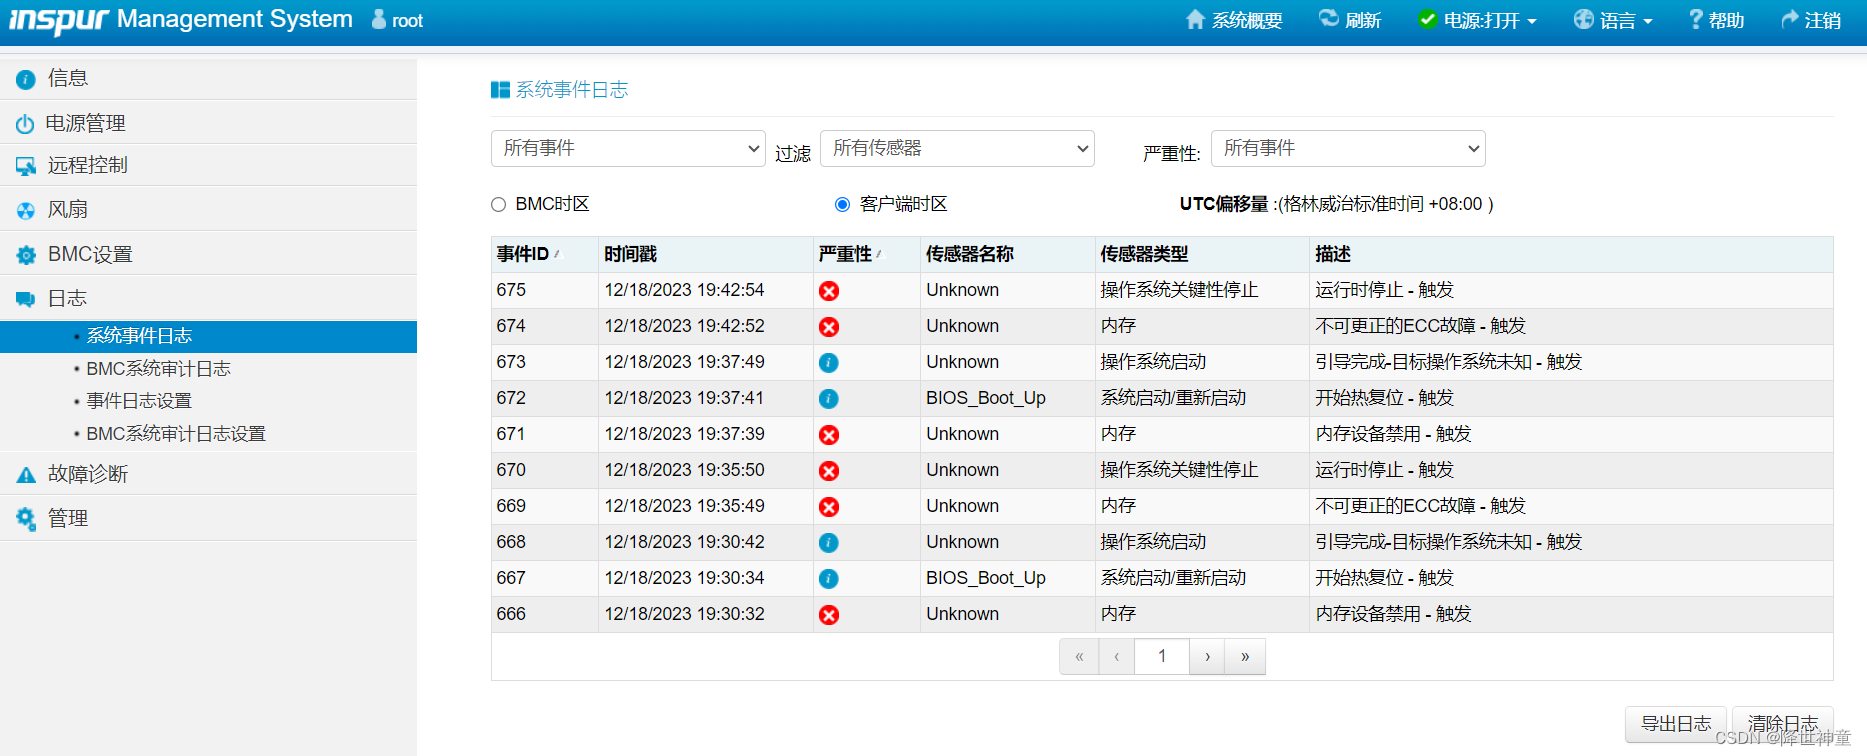1867x756 pixels.
Task: Go to the next page of results
Action: [x=1207, y=657]
